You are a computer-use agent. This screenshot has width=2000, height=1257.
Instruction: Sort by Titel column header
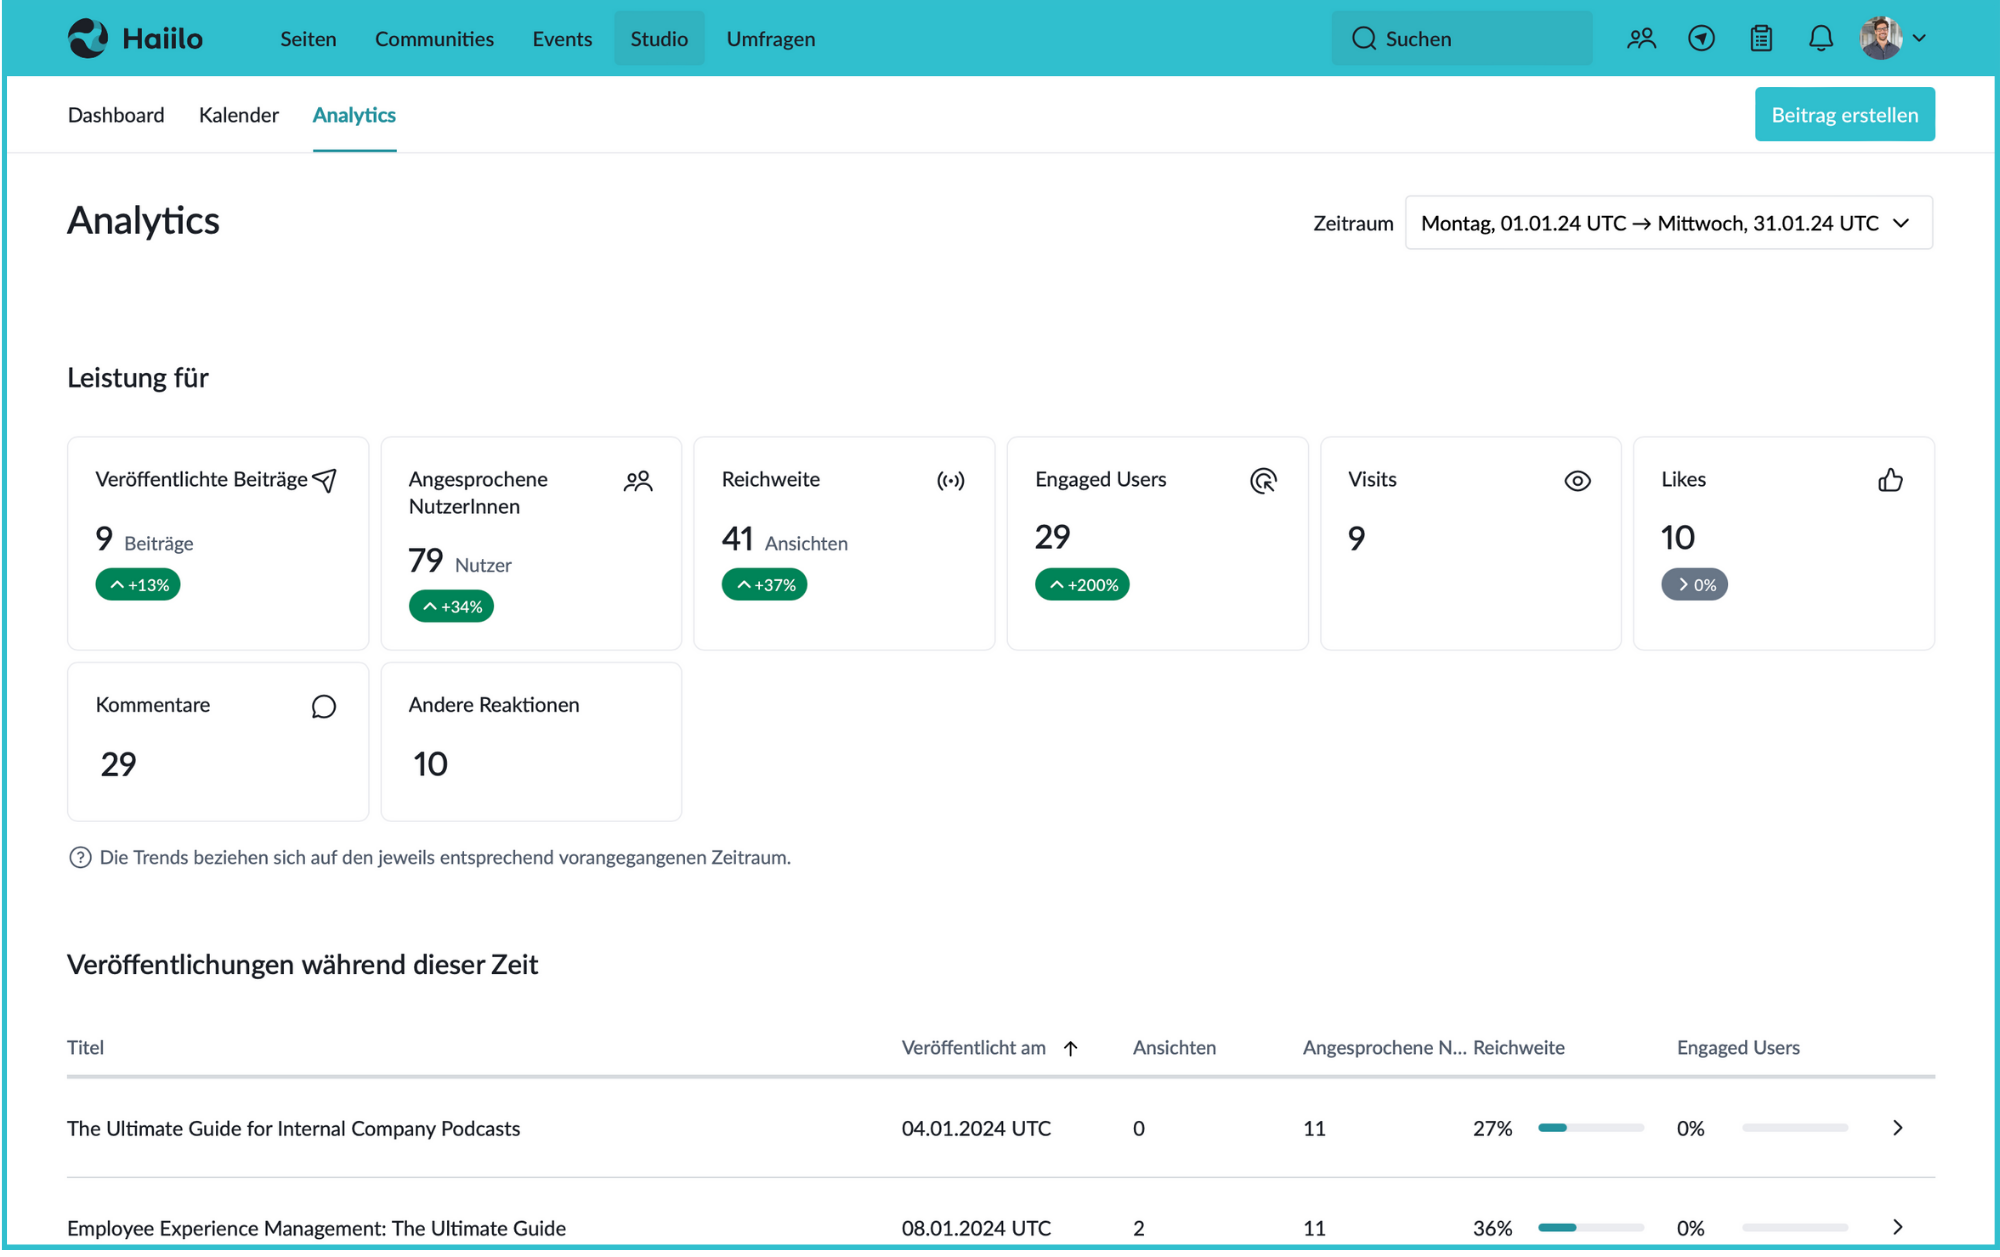click(x=85, y=1047)
